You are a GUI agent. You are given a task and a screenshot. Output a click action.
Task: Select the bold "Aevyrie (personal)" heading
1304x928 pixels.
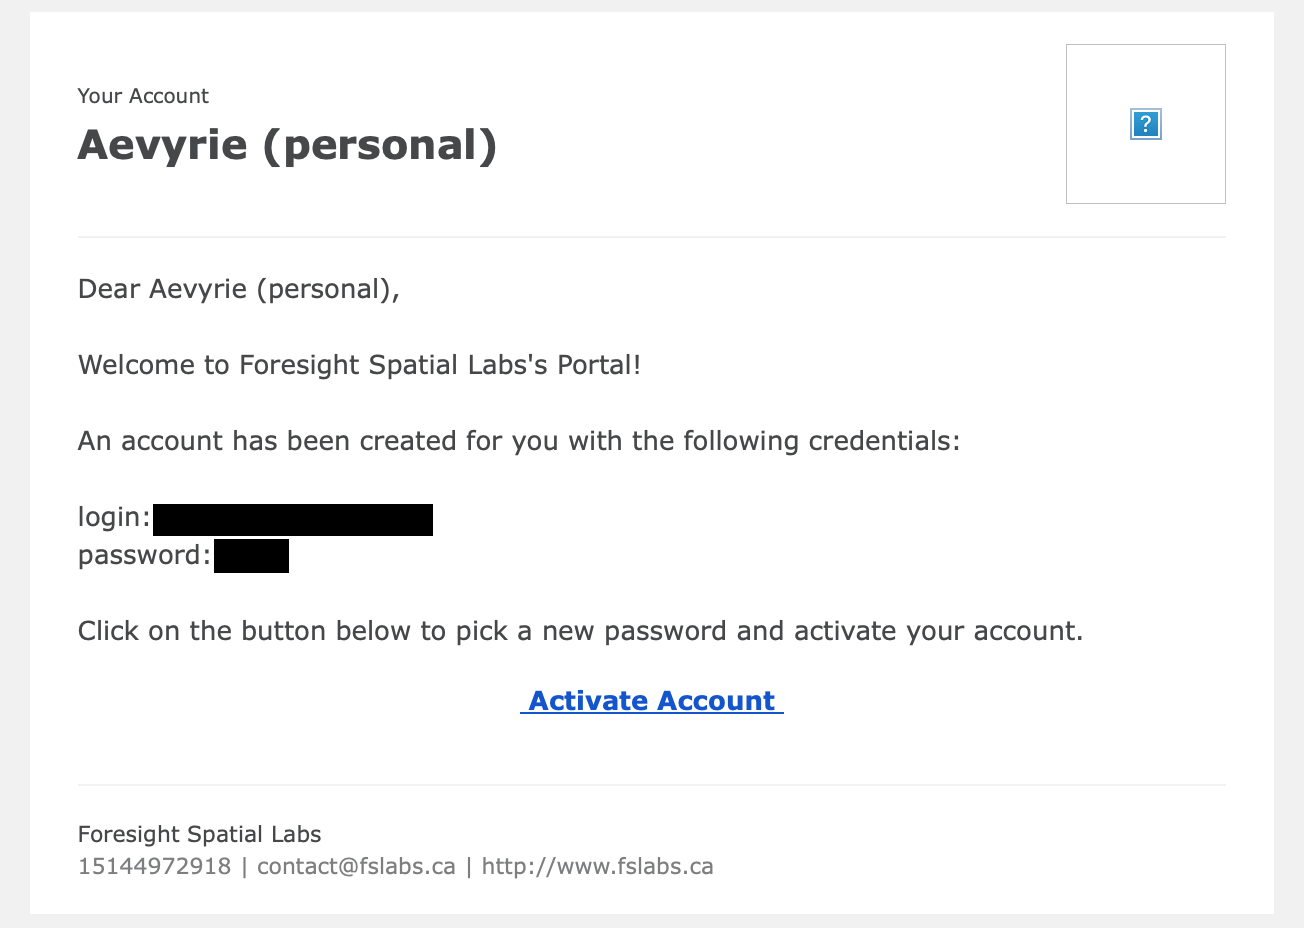click(287, 145)
